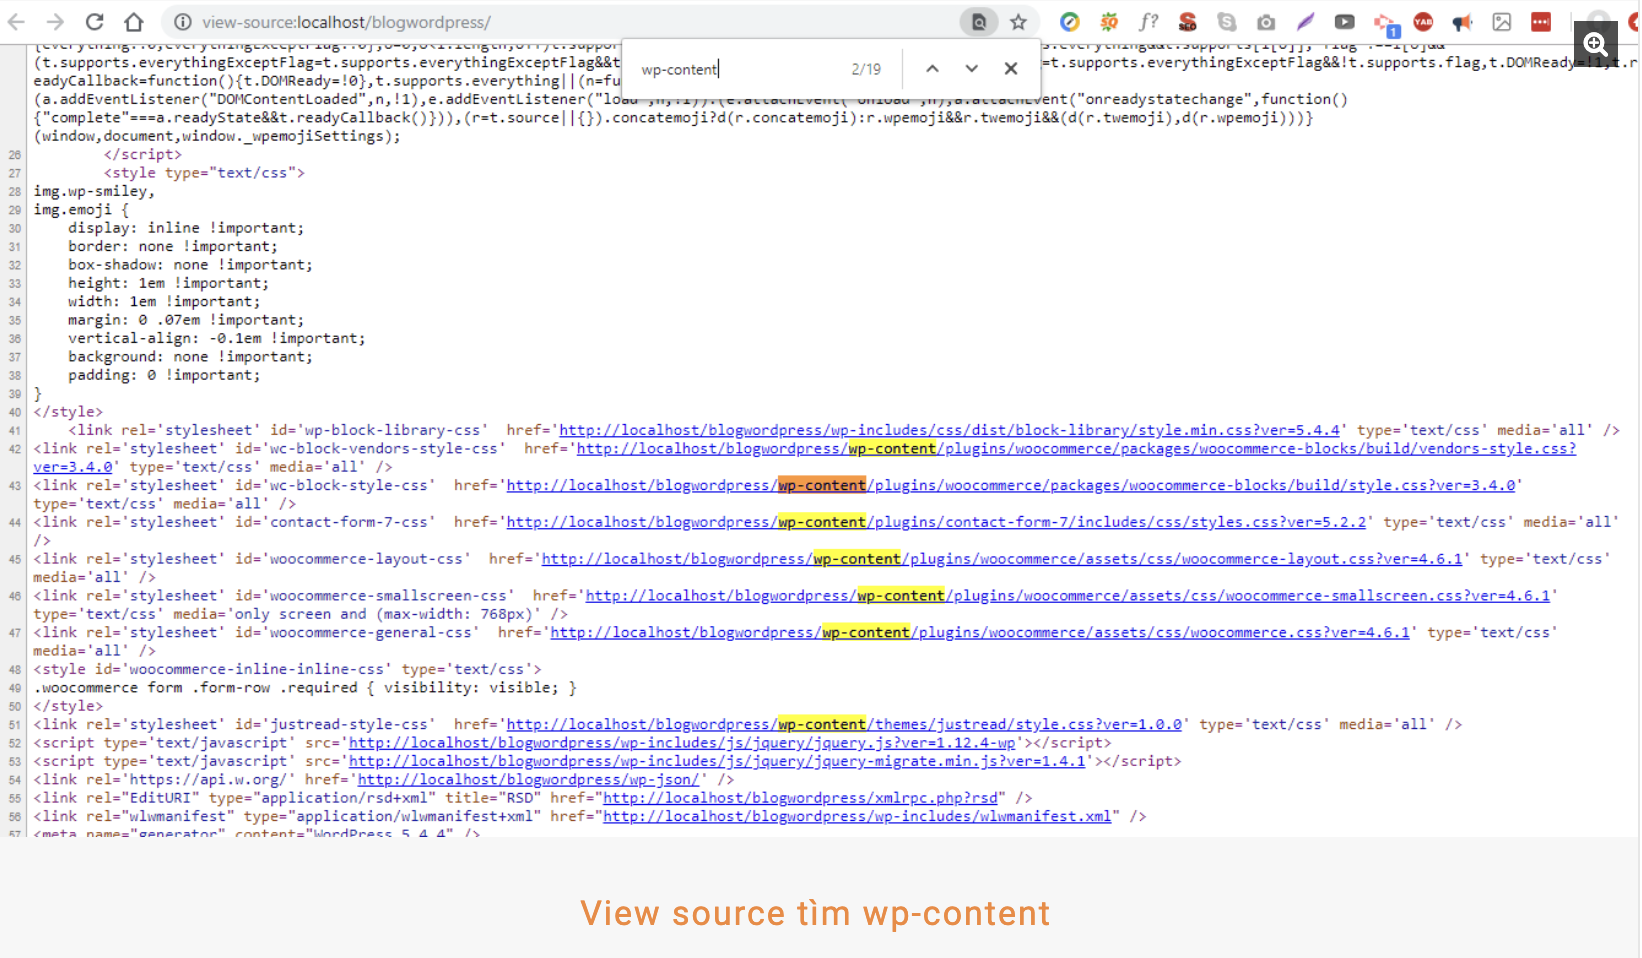Viewport: 1642px width, 958px height.
Task: Open the woocommerce-blocks build/style.css link
Action: (1010, 486)
